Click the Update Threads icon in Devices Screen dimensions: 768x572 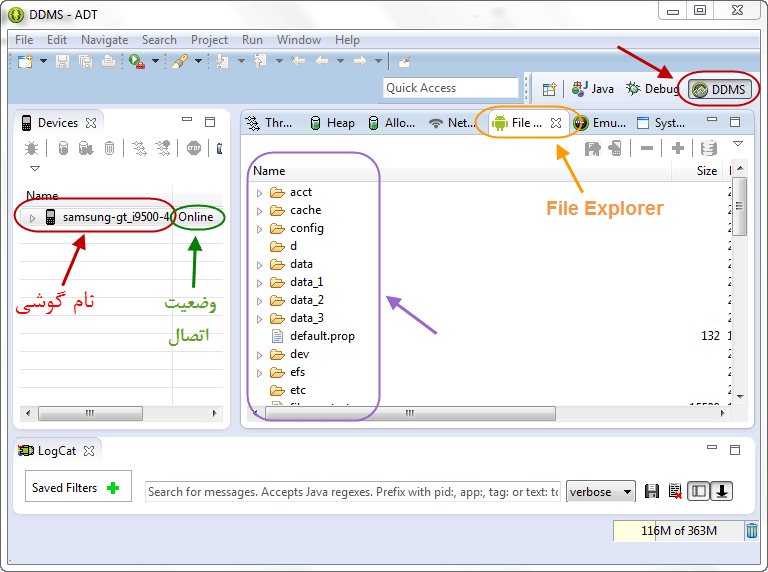point(140,148)
